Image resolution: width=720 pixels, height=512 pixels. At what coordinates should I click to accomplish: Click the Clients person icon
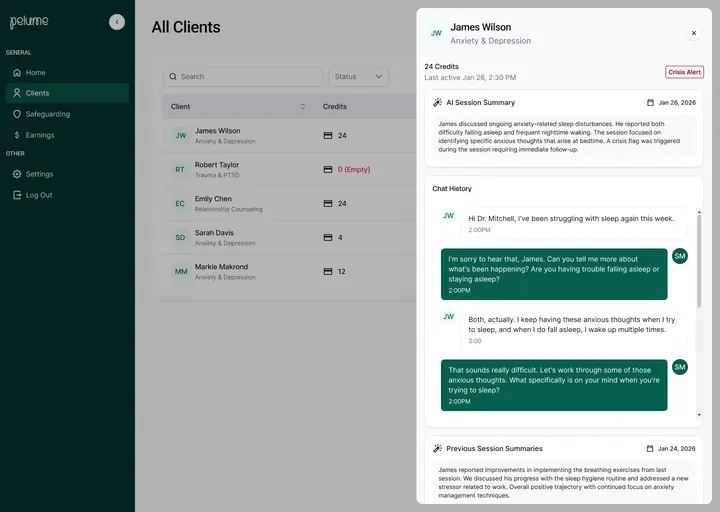coord(17,93)
